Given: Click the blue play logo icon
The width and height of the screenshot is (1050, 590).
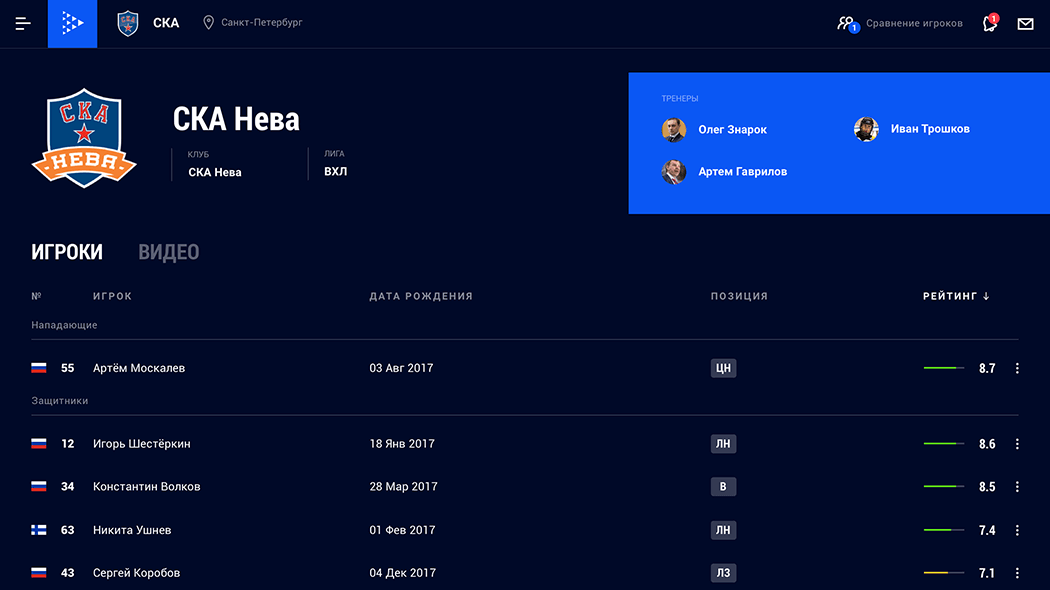Looking at the screenshot, I should [72, 23].
